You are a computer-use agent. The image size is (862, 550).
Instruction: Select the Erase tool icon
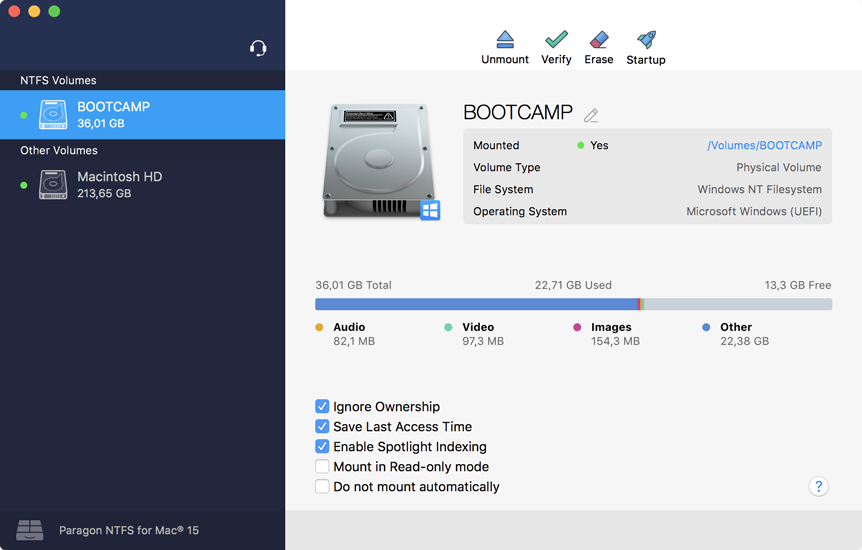click(x=599, y=40)
